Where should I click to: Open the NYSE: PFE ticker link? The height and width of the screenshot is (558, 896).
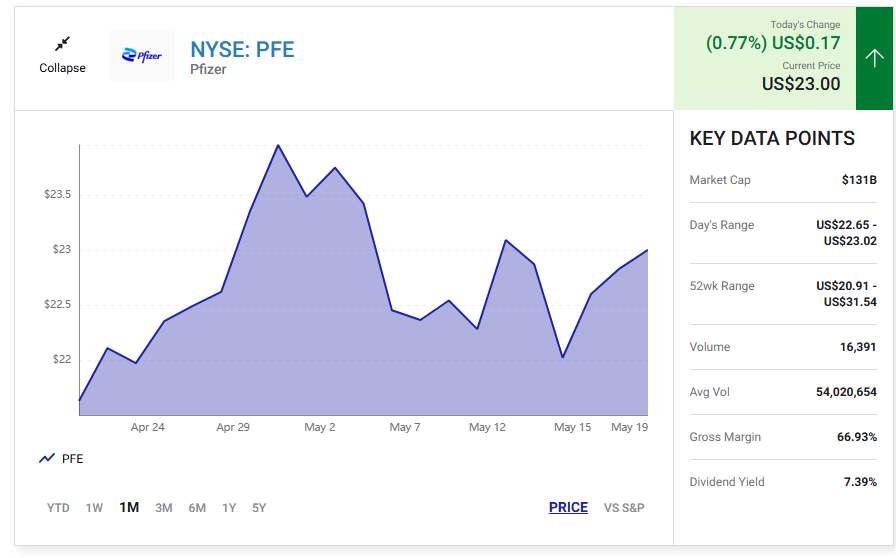[x=242, y=50]
